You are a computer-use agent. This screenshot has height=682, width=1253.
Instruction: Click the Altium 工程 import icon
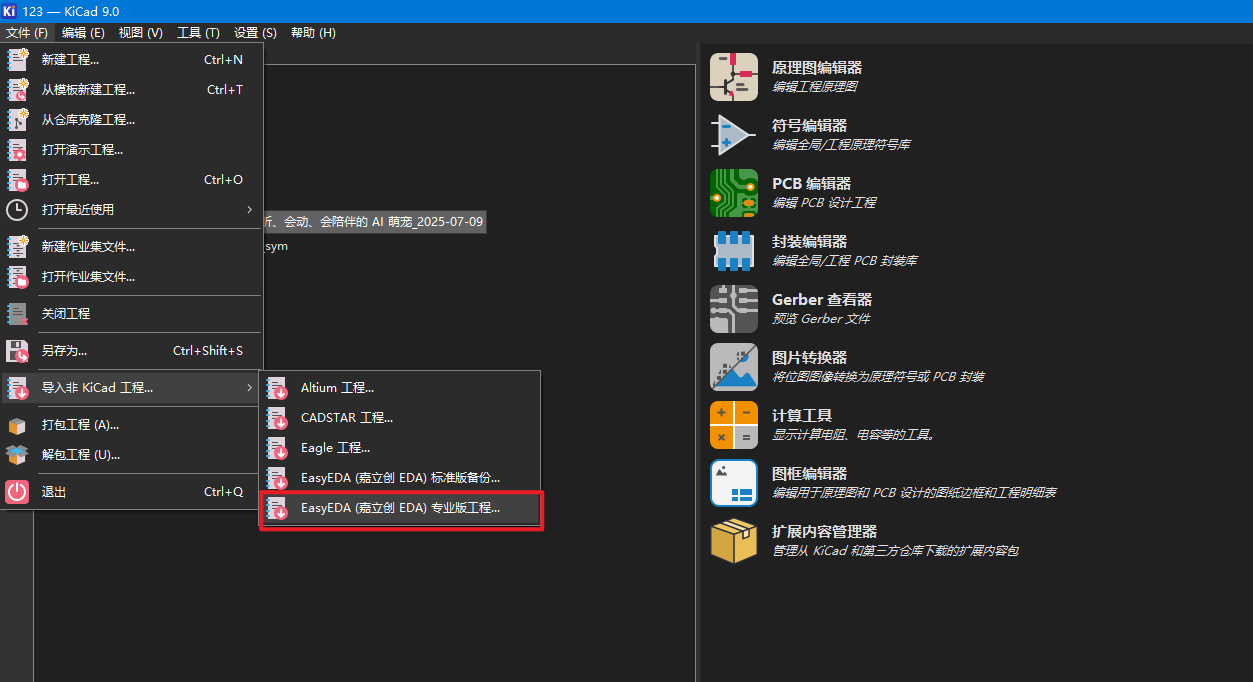(x=277, y=388)
